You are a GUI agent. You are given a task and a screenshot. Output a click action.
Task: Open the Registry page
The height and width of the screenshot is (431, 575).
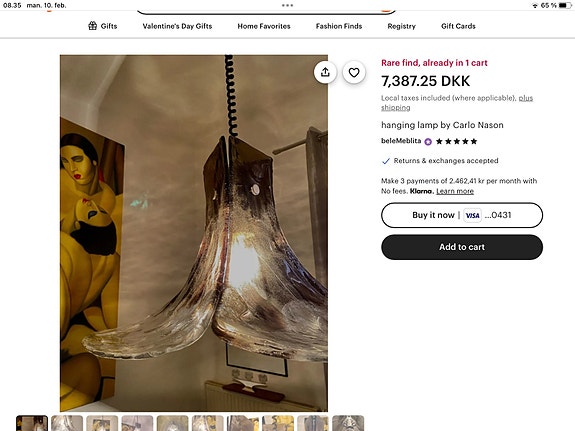coord(402,26)
